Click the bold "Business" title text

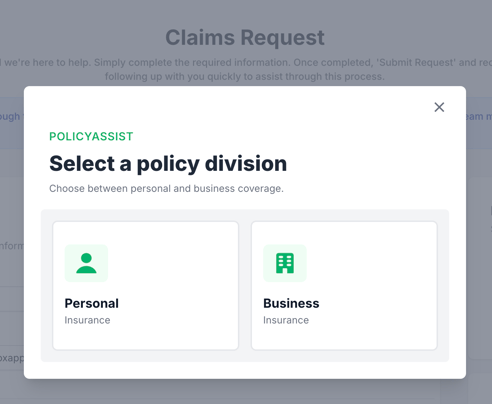(291, 303)
